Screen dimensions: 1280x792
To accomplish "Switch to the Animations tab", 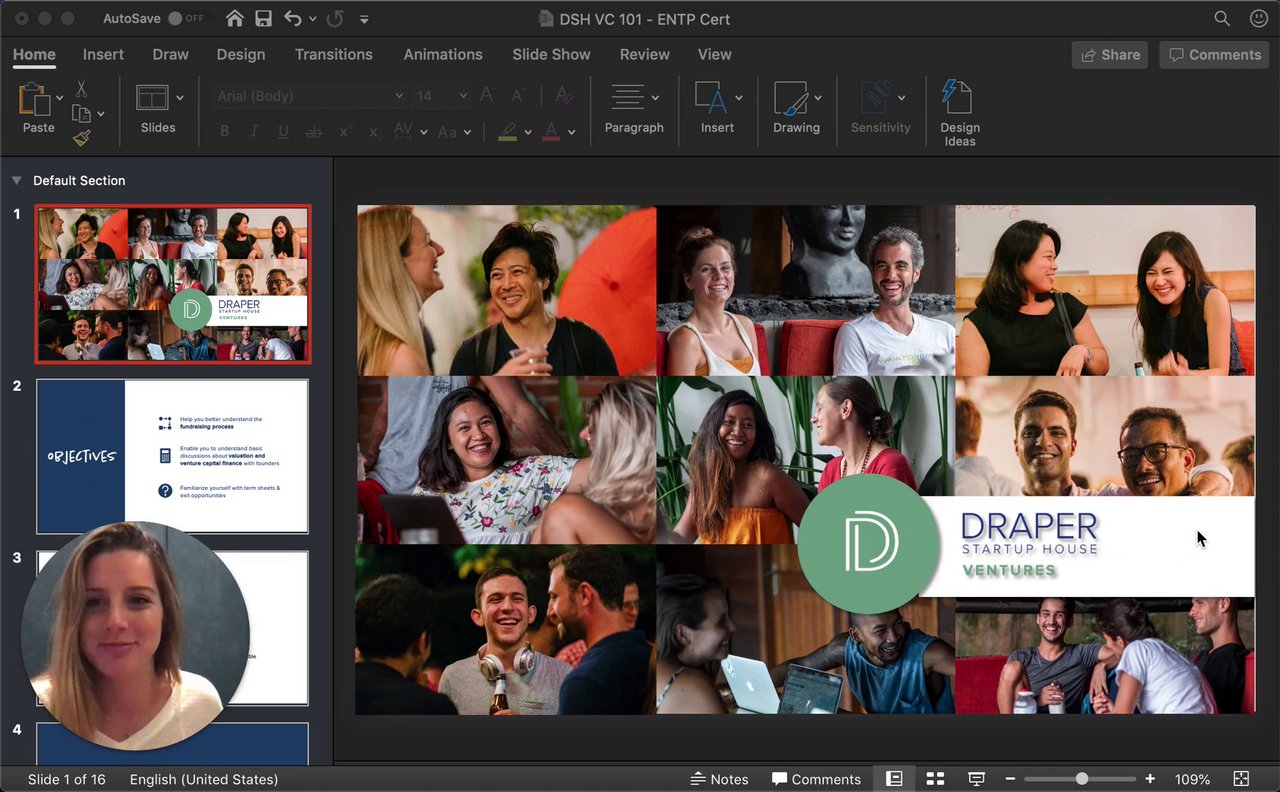I will tap(442, 54).
